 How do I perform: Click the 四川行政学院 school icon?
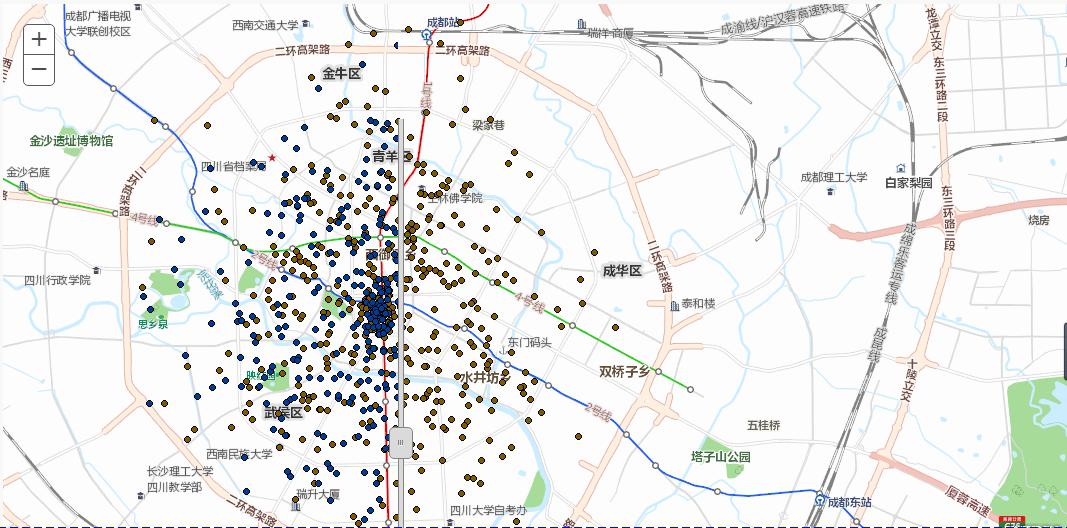click(97, 270)
